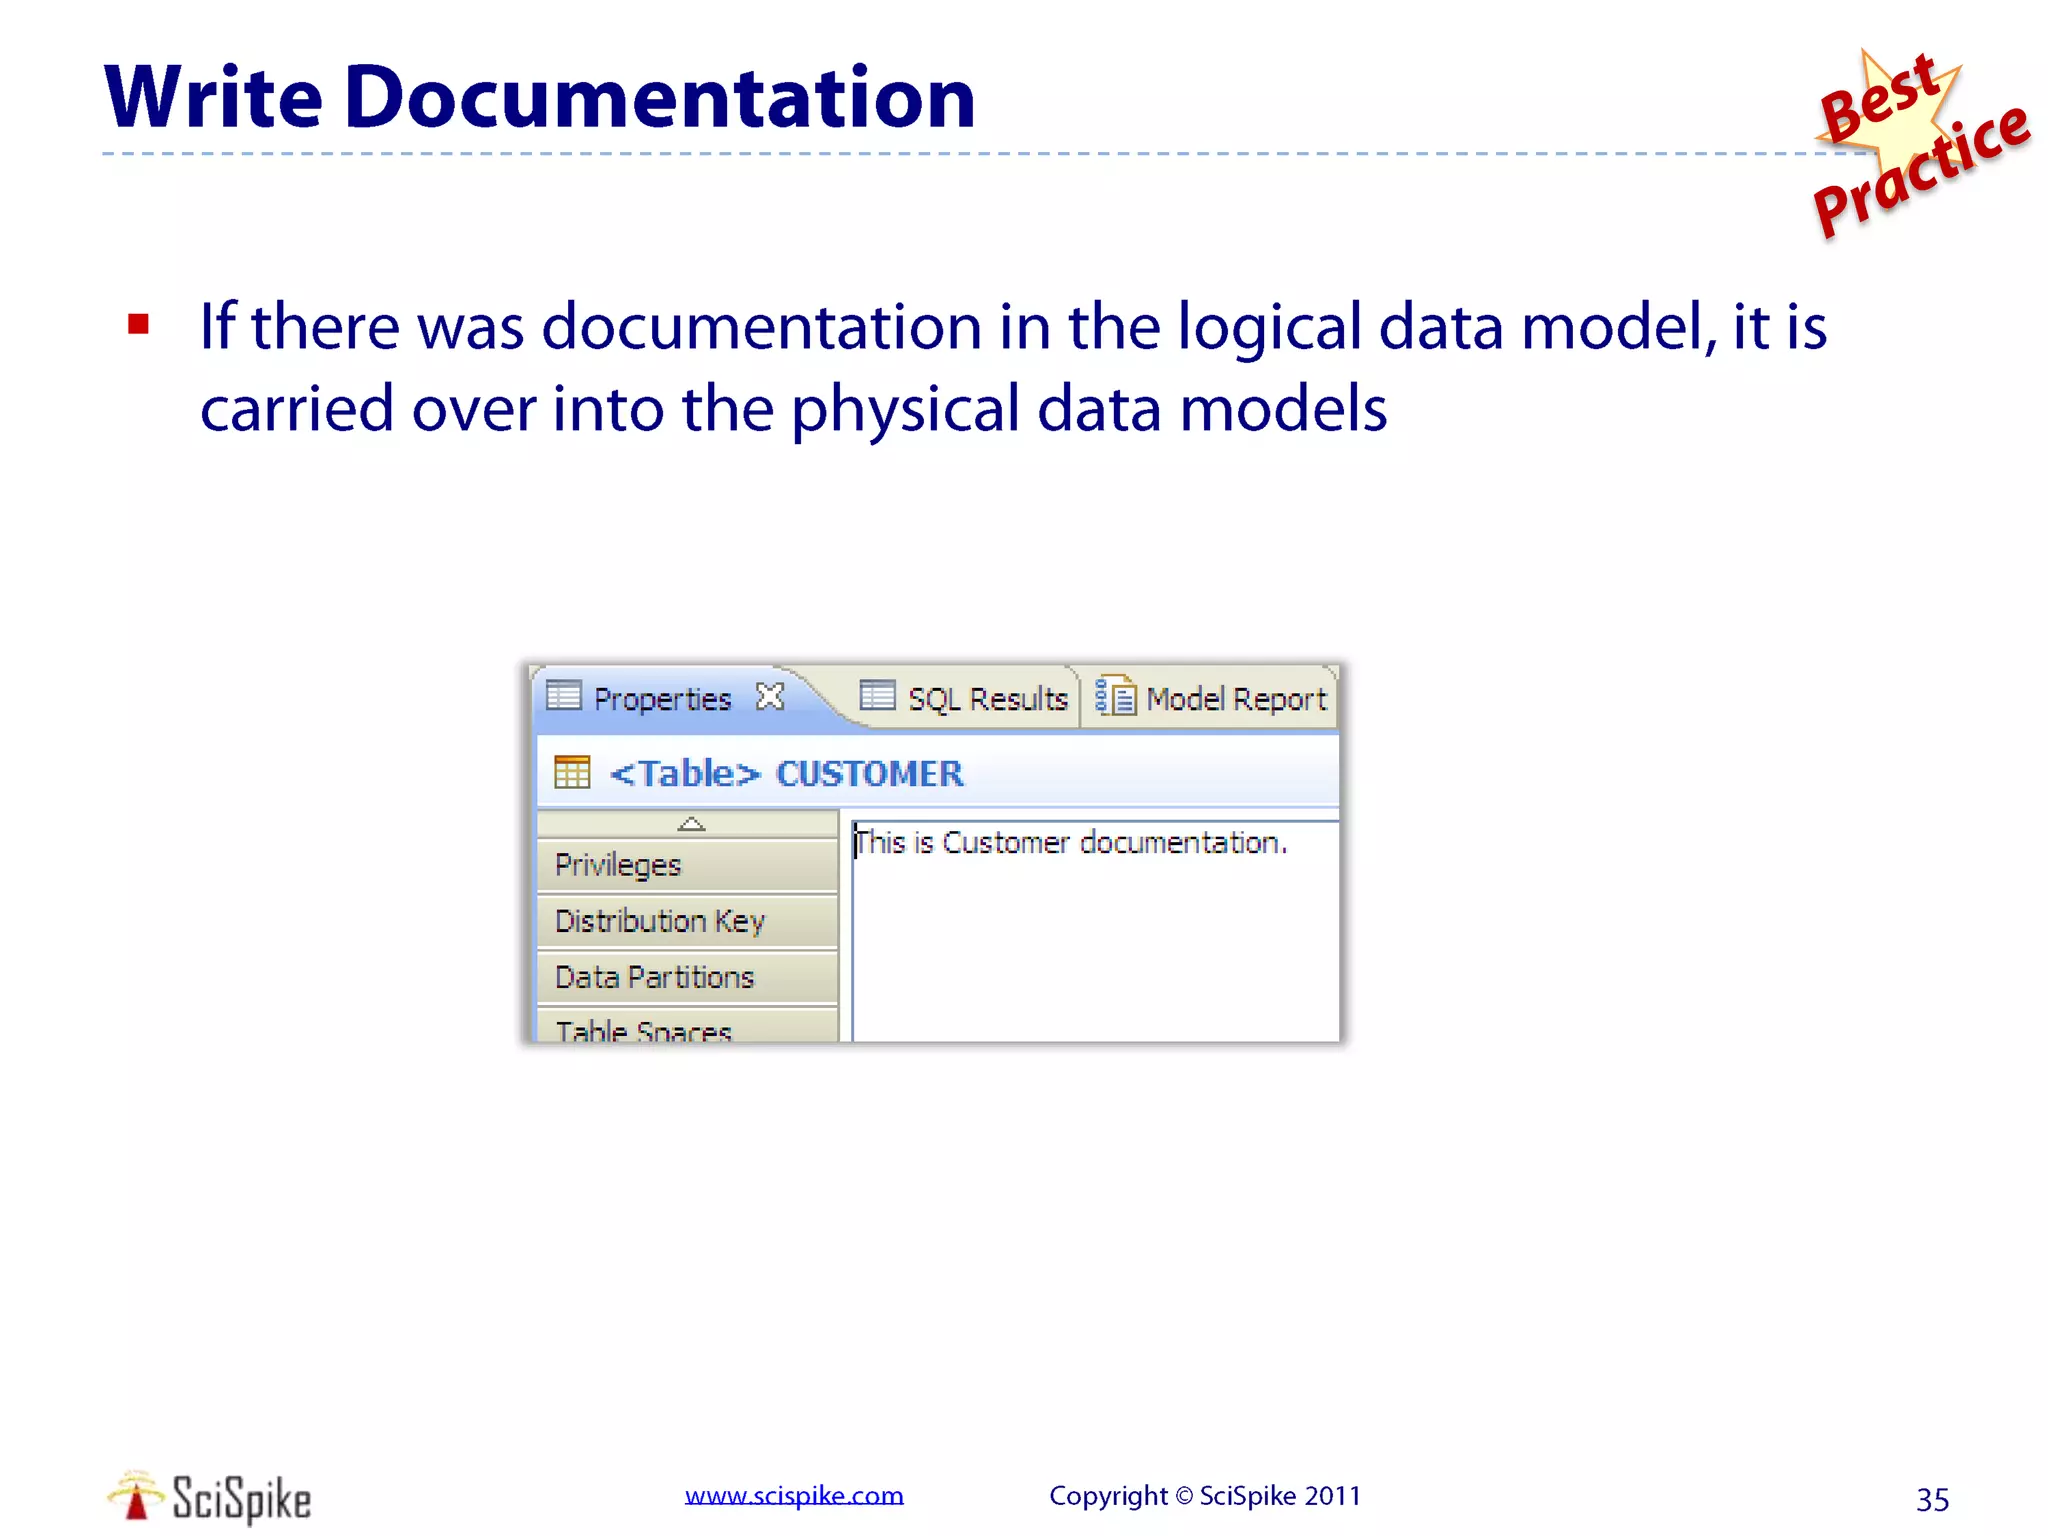Viewport: 2048px width, 1536px height.
Task: Click the CUSTOMER table grid icon
Action: click(x=572, y=772)
